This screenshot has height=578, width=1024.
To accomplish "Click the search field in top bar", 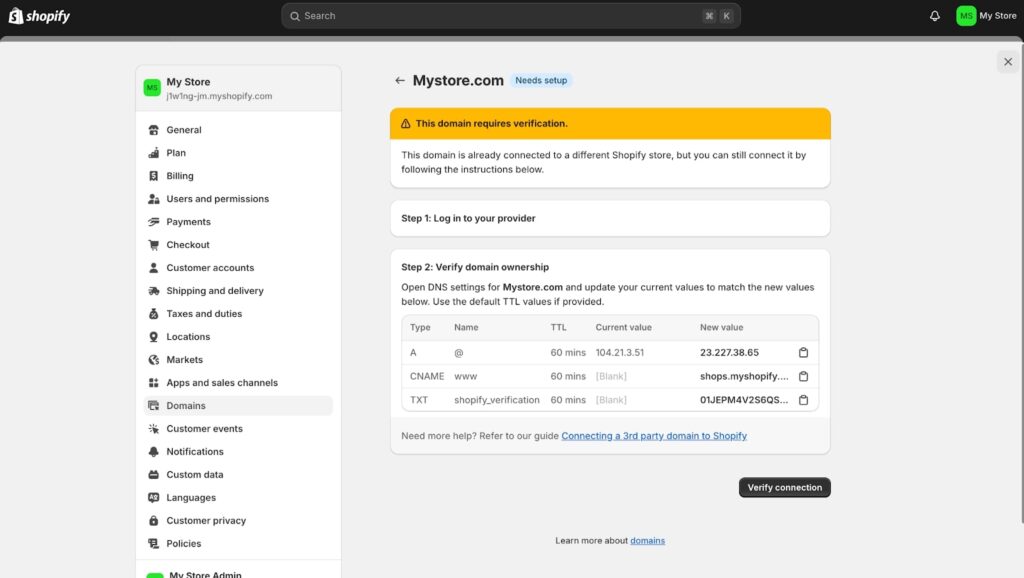I will click(510, 16).
